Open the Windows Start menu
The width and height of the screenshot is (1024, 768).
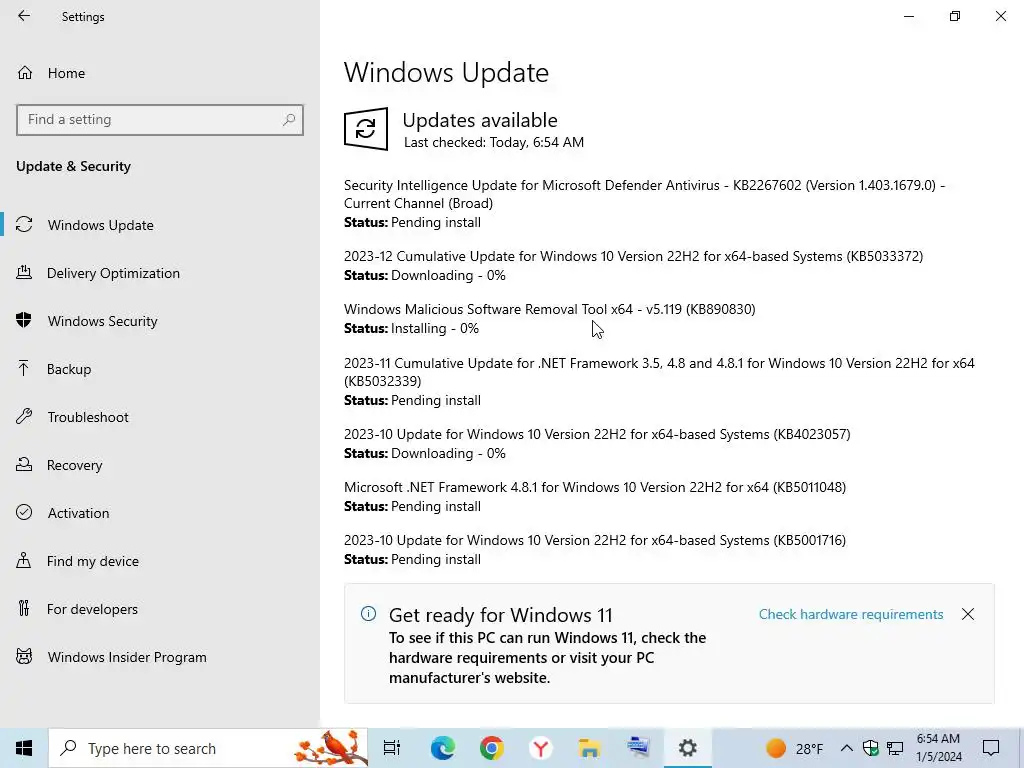[x=24, y=748]
